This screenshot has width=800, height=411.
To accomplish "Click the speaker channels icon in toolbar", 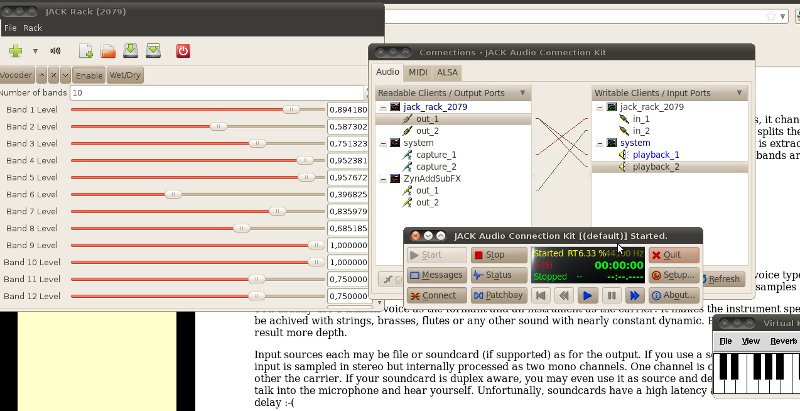I will click(55, 50).
